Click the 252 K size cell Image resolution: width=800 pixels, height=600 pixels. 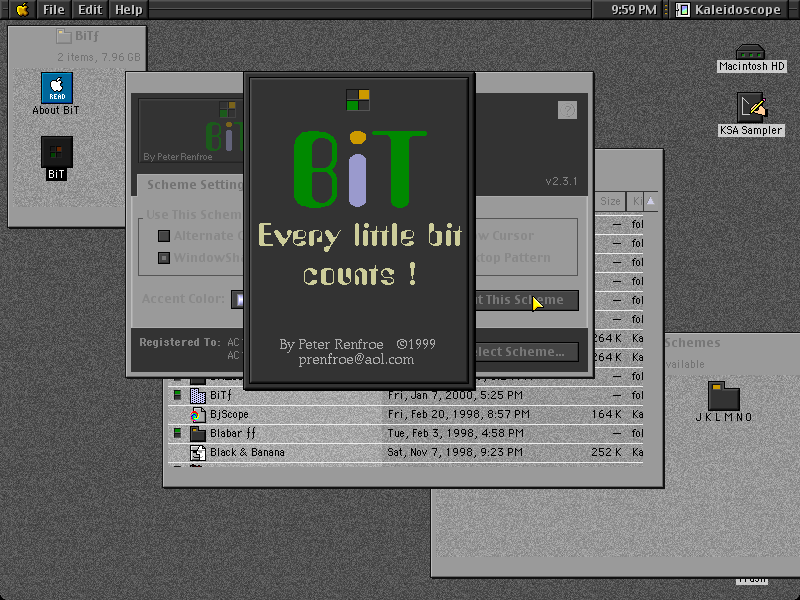[x=606, y=453]
